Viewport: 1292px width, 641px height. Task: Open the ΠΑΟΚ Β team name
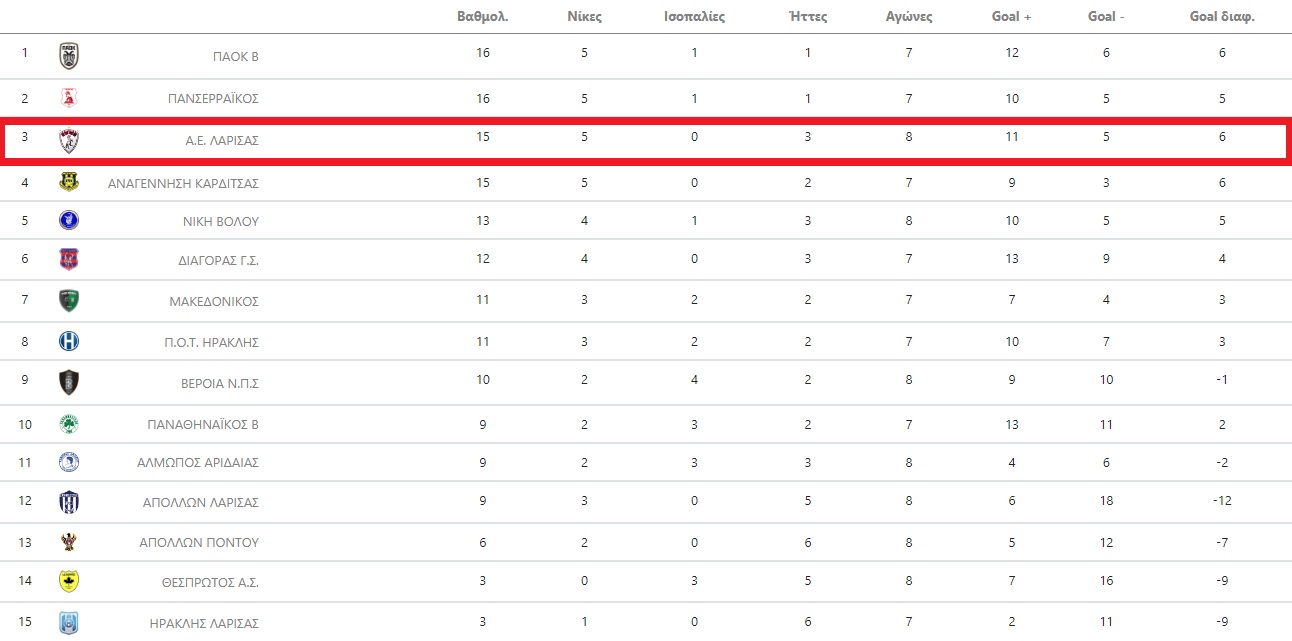[x=236, y=57]
